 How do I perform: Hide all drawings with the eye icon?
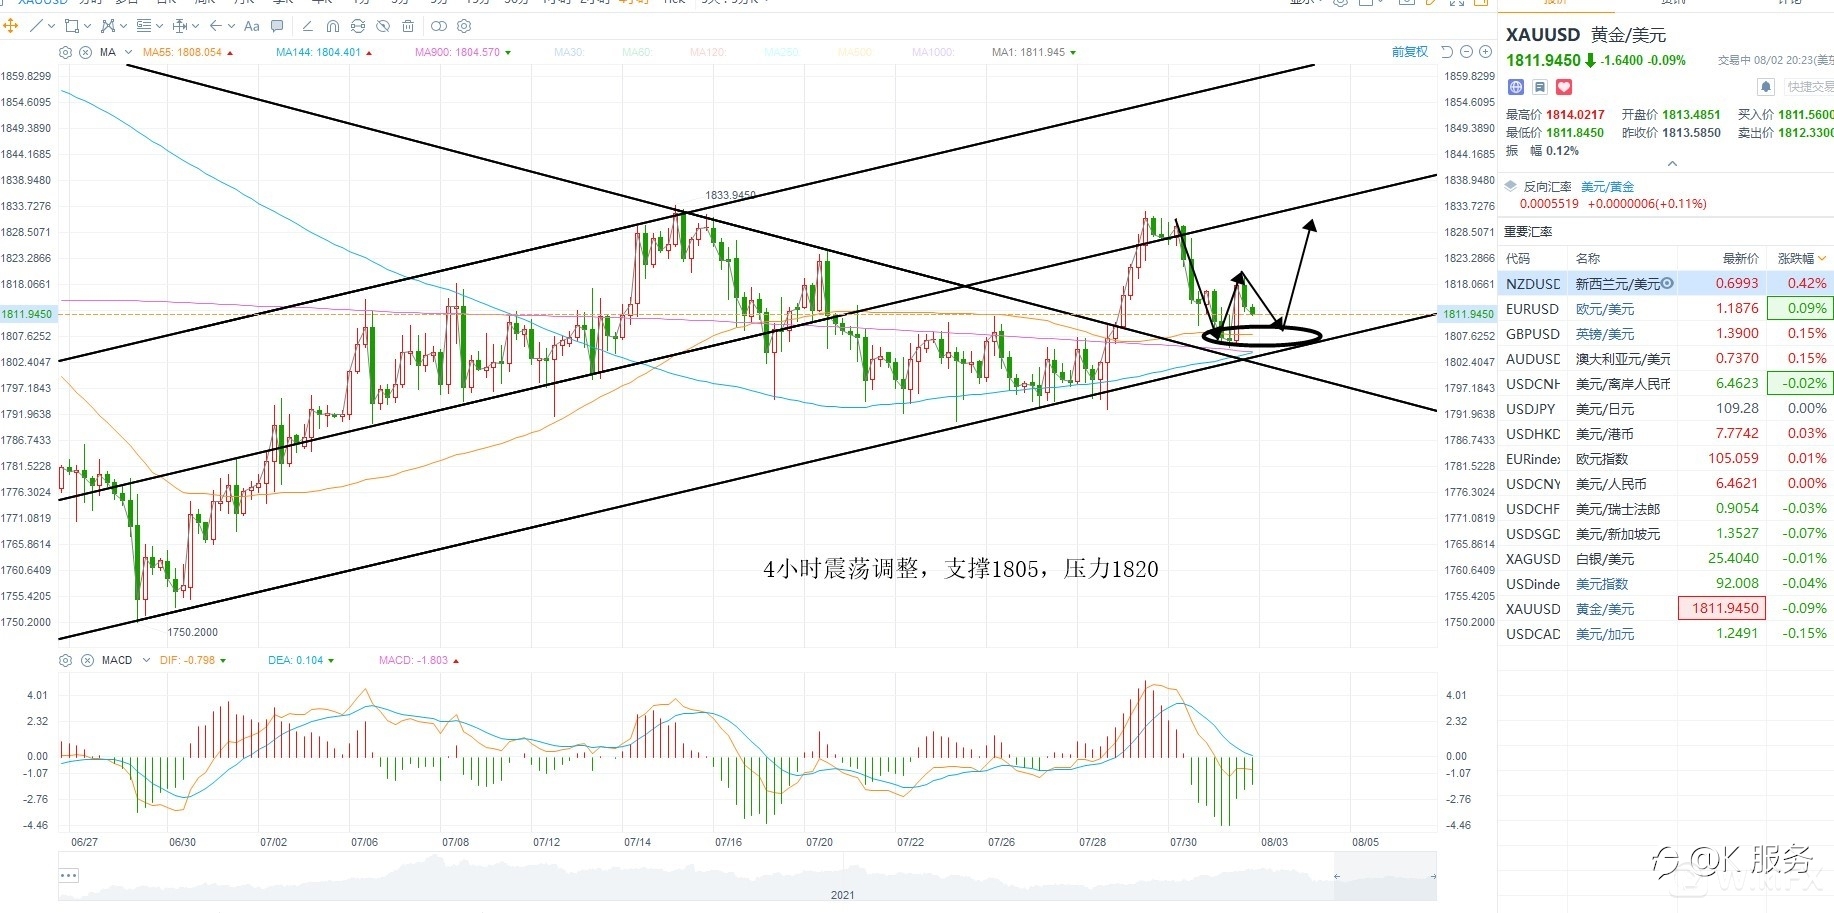coord(383,26)
